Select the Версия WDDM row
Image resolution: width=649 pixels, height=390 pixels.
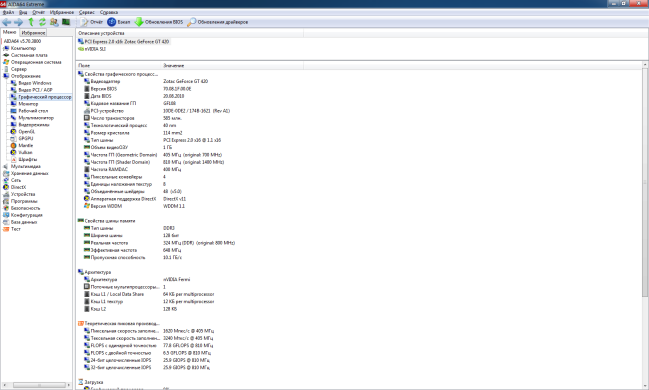point(134,206)
